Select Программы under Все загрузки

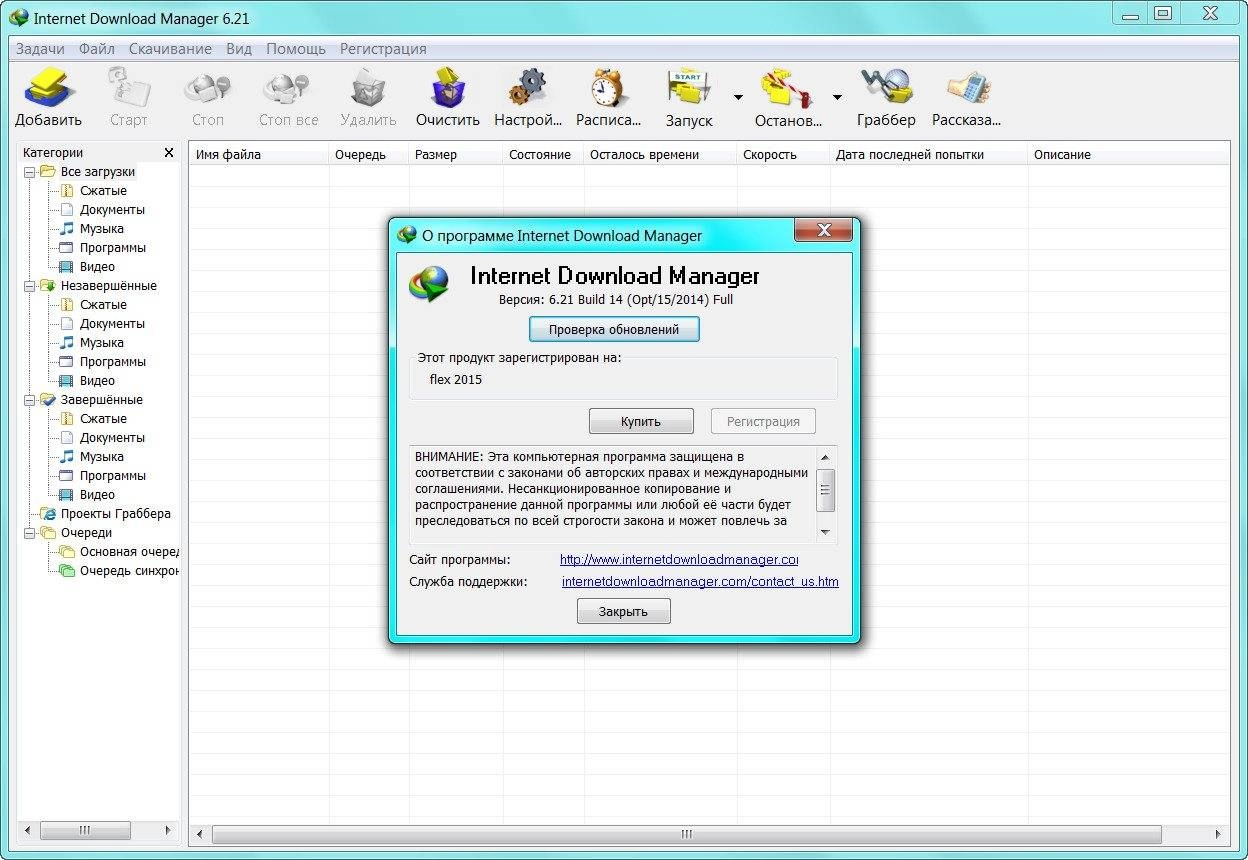coord(113,248)
